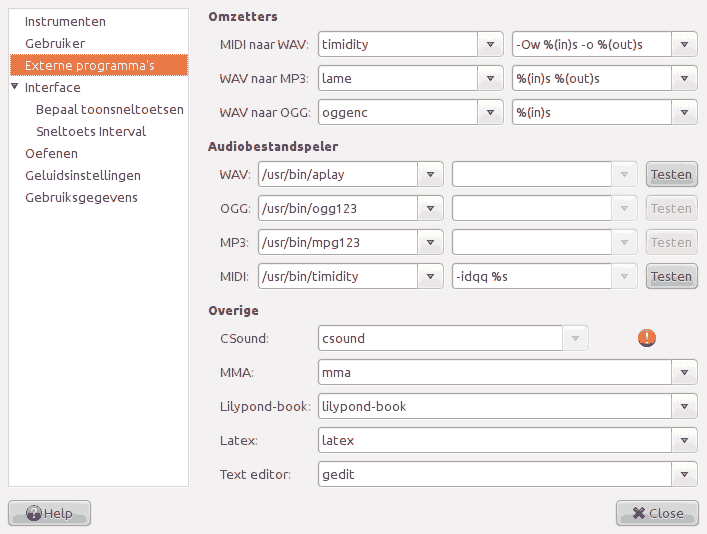Select Instrumenten in the sidebar
Screen dimensions: 707x534
pyautogui.click(x=65, y=21)
